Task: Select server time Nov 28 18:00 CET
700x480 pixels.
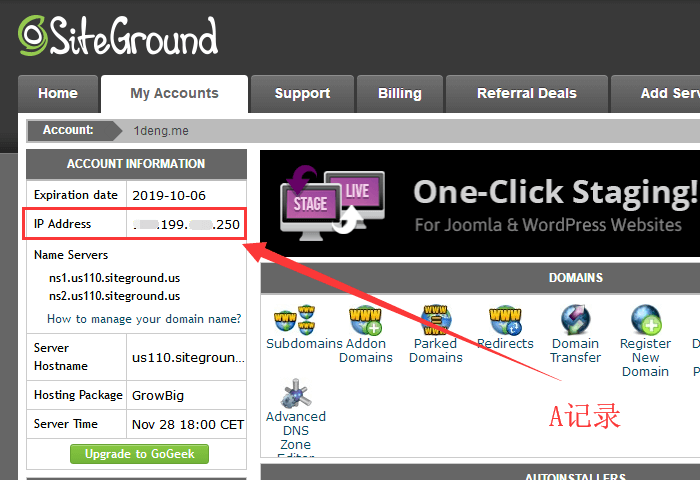Action: [188, 424]
